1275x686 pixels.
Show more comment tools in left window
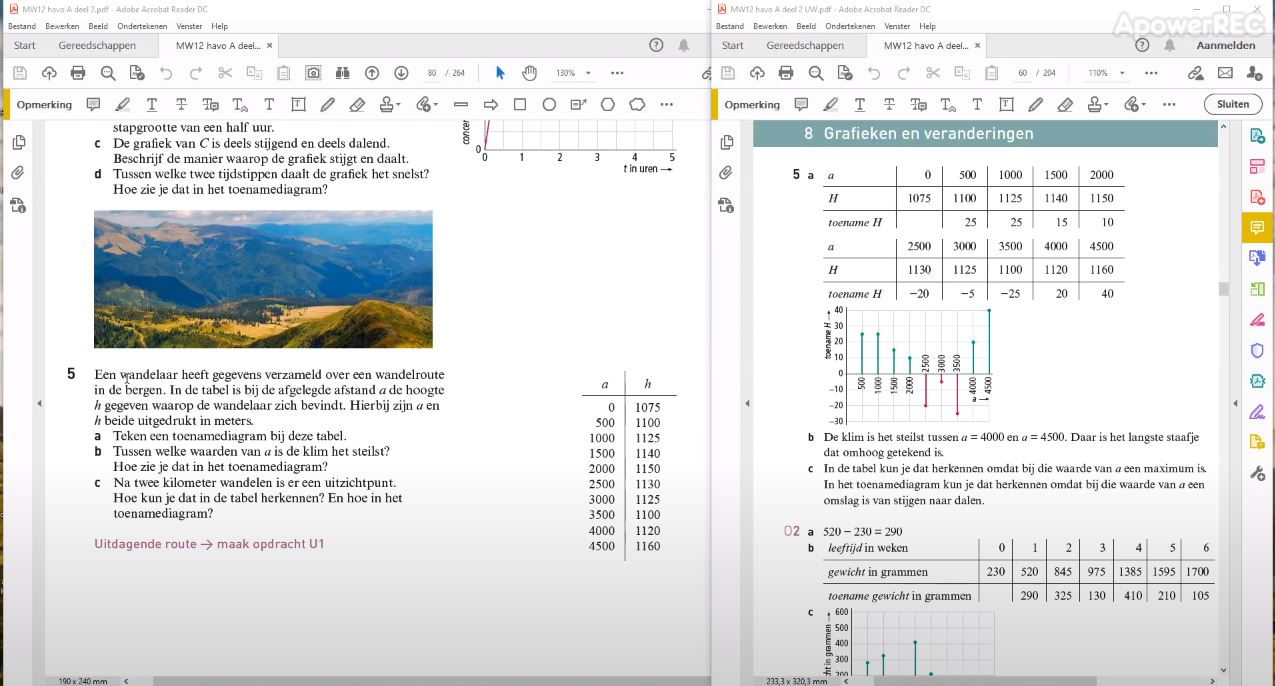[666, 104]
